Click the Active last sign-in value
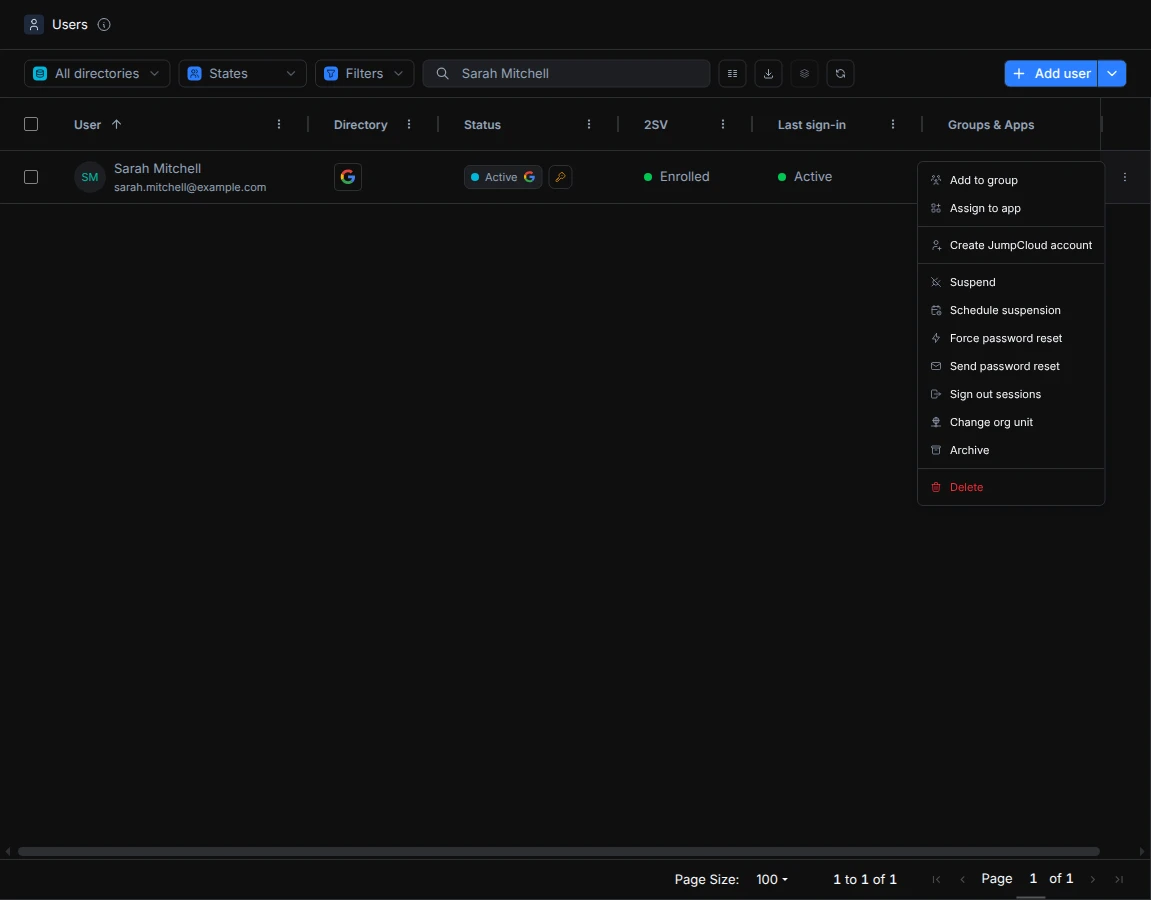Screen dimensions: 1151x900 click(x=805, y=177)
